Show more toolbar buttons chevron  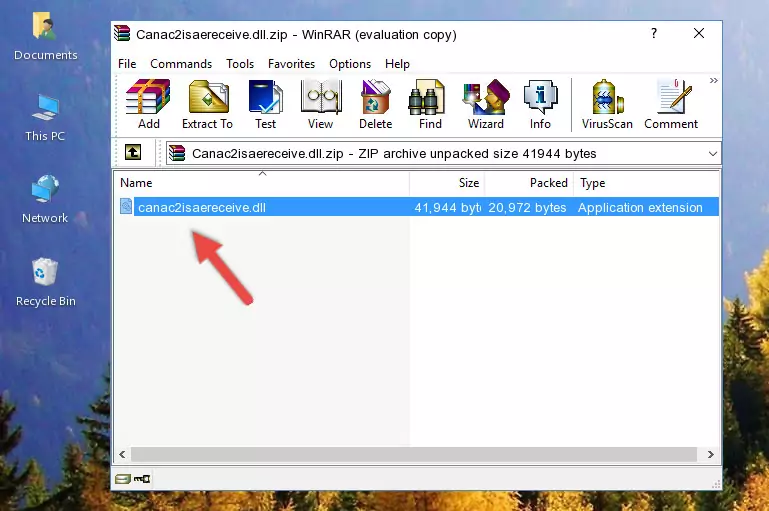tap(714, 80)
